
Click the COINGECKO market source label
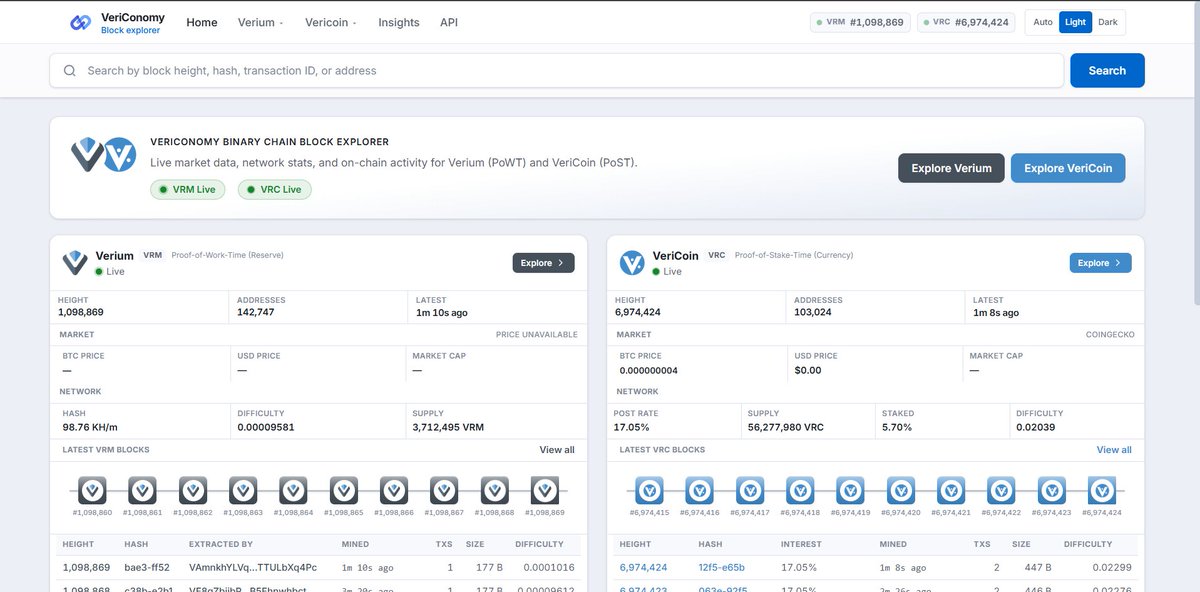pyautogui.click(x=1110, y=335)
